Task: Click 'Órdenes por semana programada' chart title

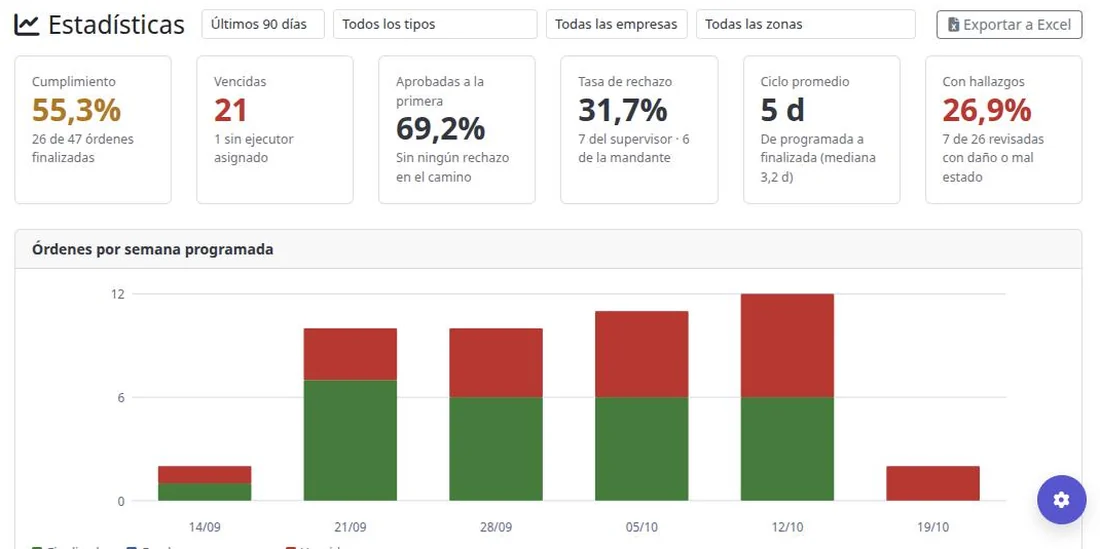Action: click(x=152, y=249)
